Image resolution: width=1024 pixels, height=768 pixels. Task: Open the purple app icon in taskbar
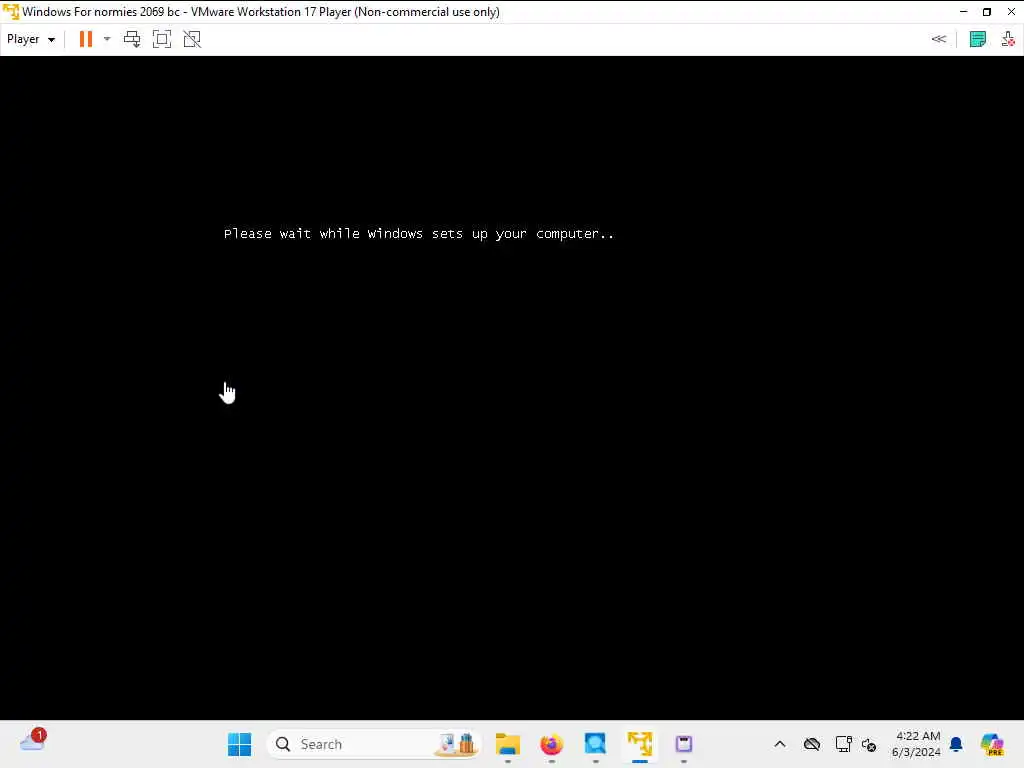[684, 744]
